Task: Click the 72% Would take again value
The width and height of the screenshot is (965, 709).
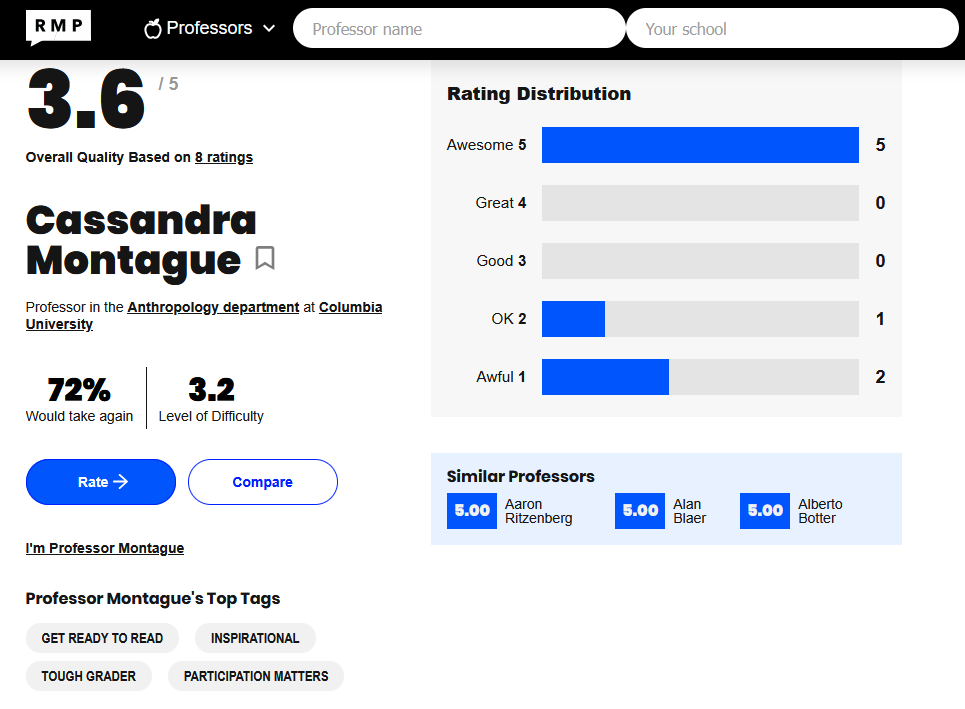Action: [x=79, y=390]
